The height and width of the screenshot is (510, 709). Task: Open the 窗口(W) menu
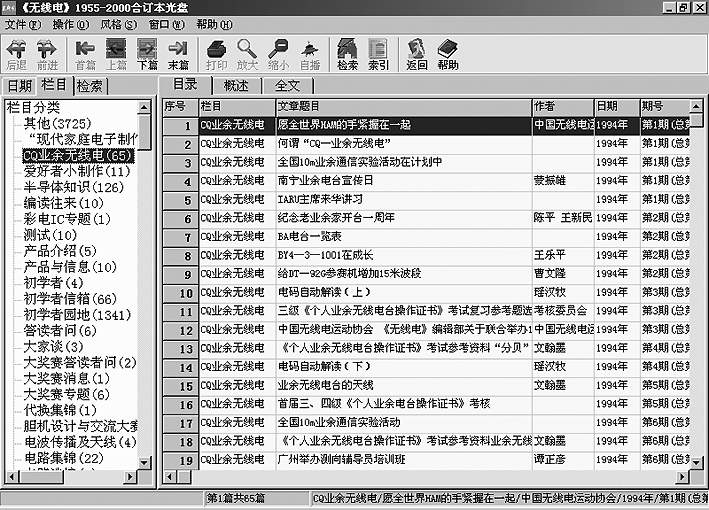point(167,24)
